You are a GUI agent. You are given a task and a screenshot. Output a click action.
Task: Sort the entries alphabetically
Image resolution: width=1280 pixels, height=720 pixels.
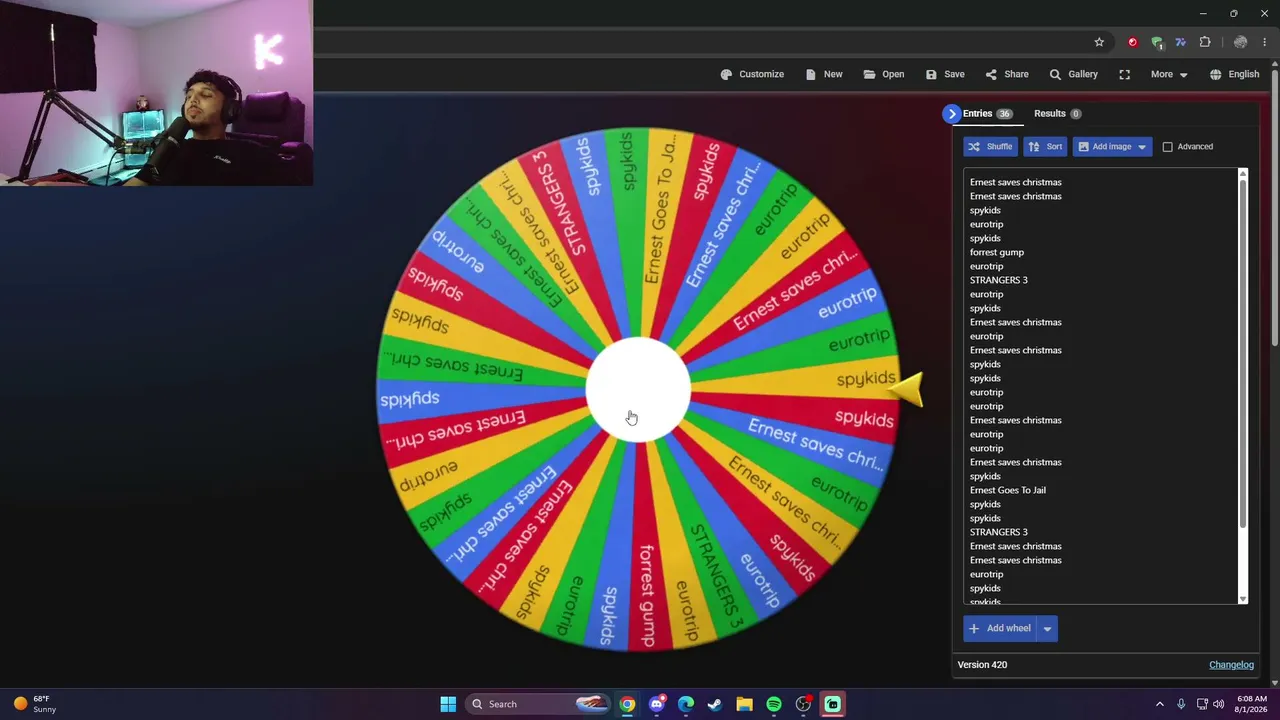pos(1045,147)
